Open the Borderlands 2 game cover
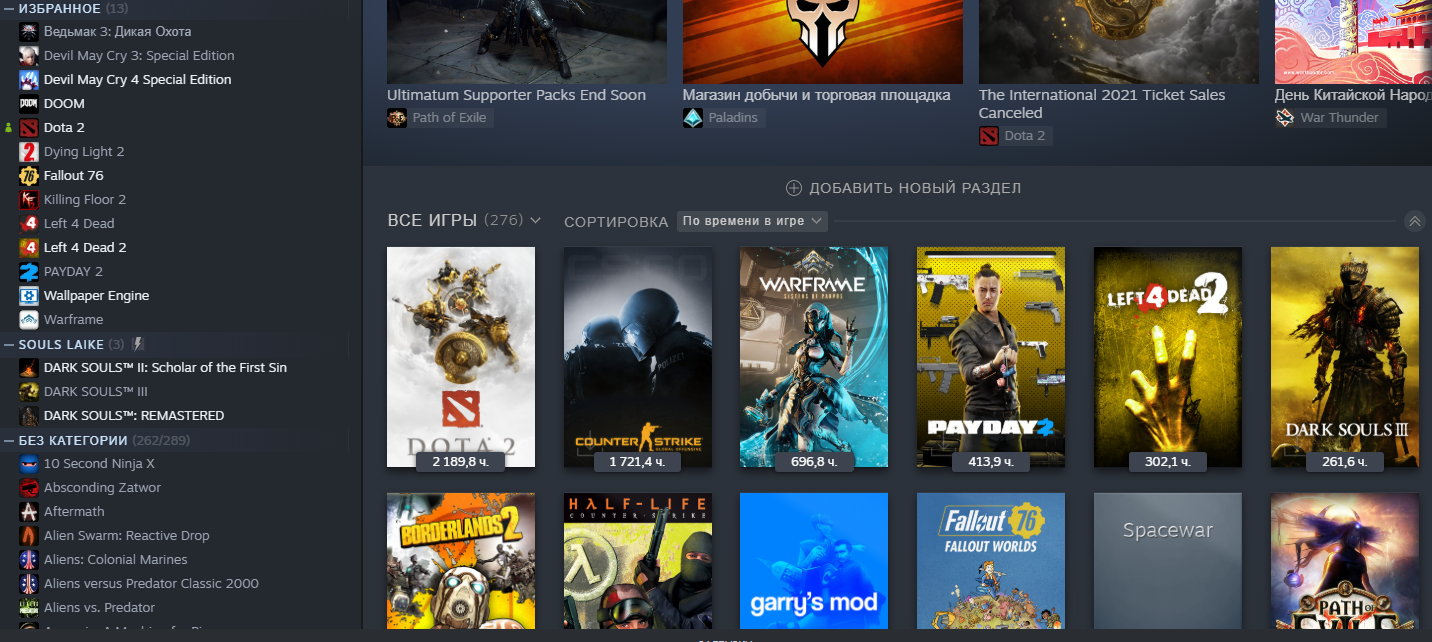Screen dimensions: 1432x642 pyautogui.click(x=461, y=561)
